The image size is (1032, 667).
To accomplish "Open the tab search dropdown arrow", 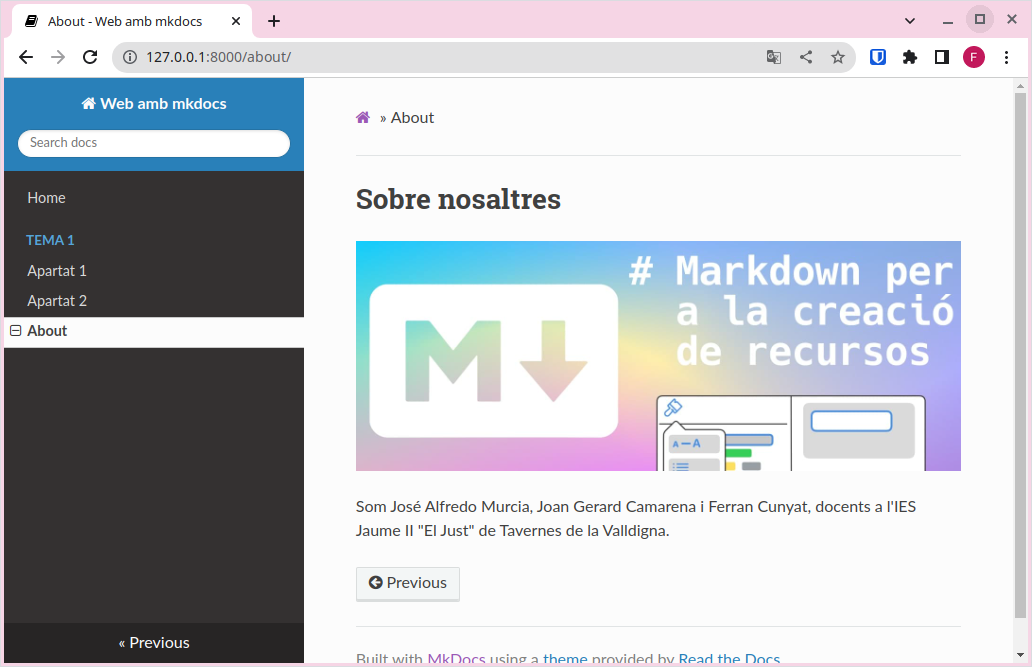I will (x=910, y=21).
